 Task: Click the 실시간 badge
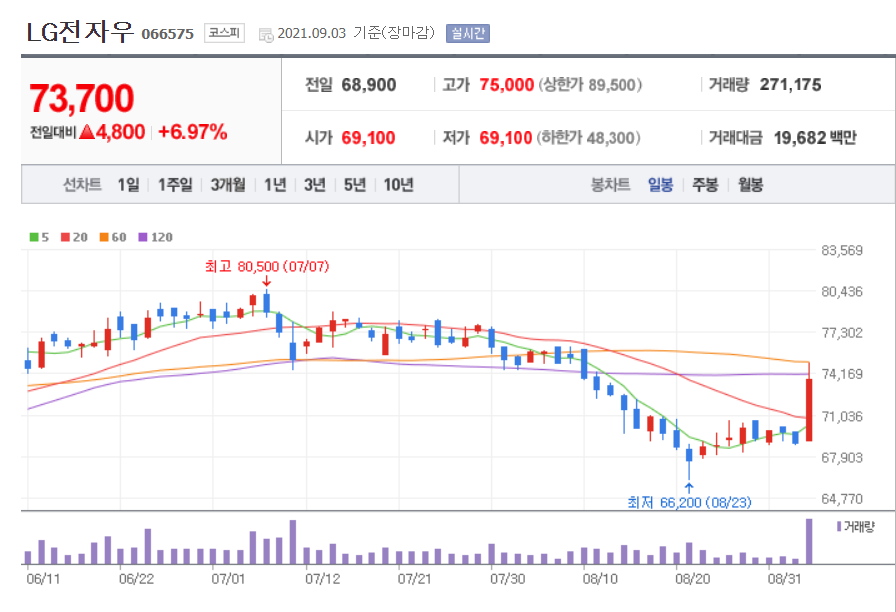point(467,33)
